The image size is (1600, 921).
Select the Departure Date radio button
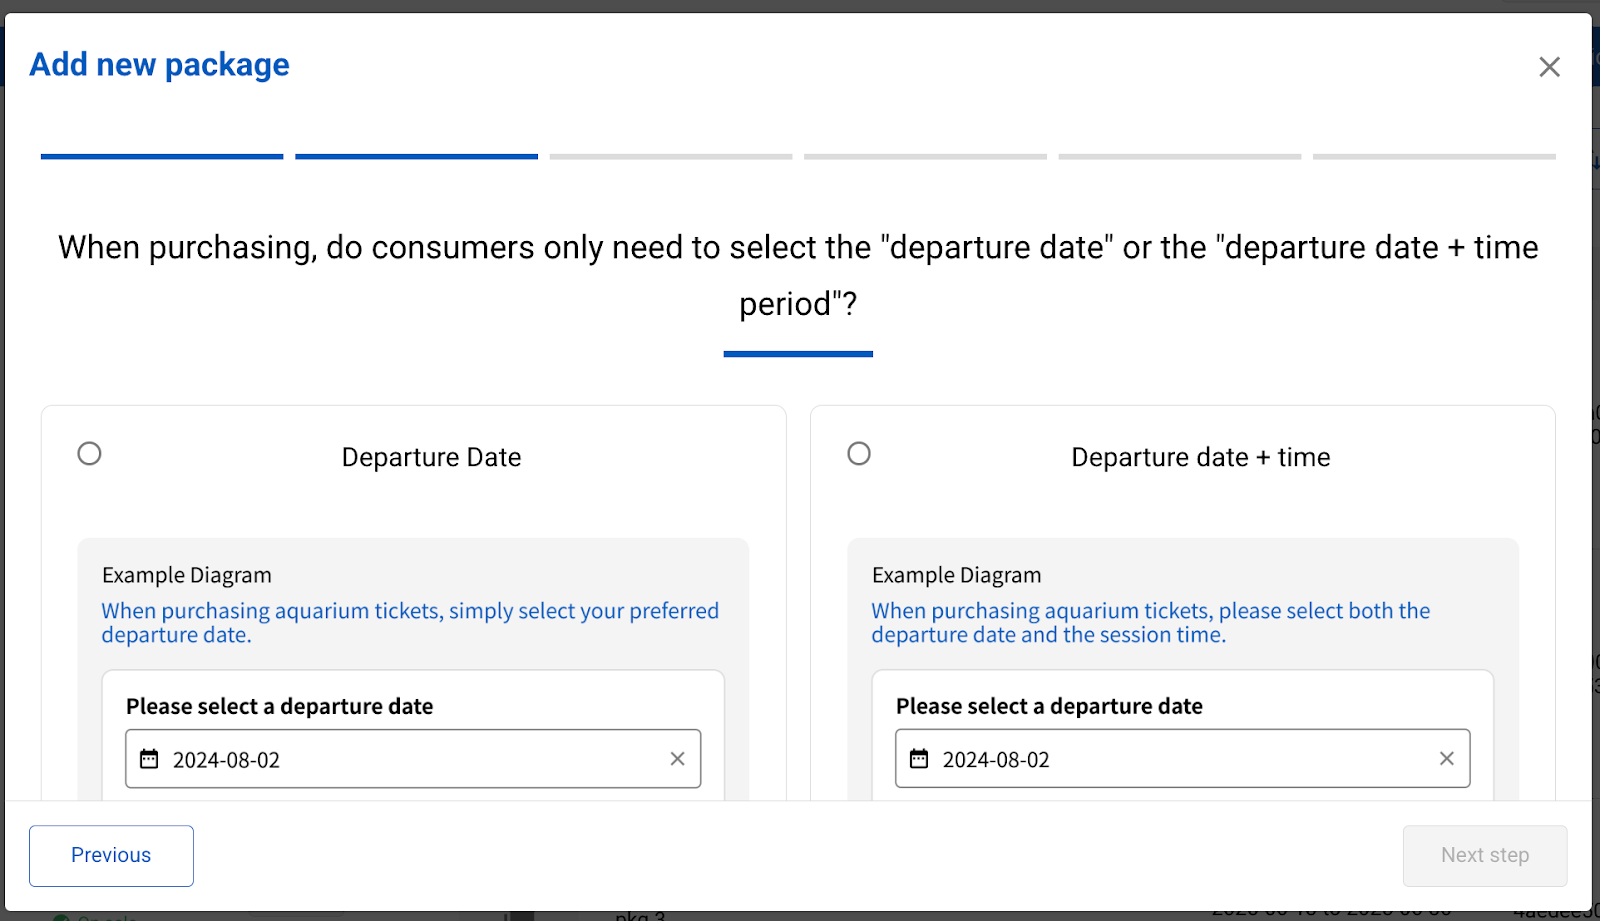click(90, 454)
